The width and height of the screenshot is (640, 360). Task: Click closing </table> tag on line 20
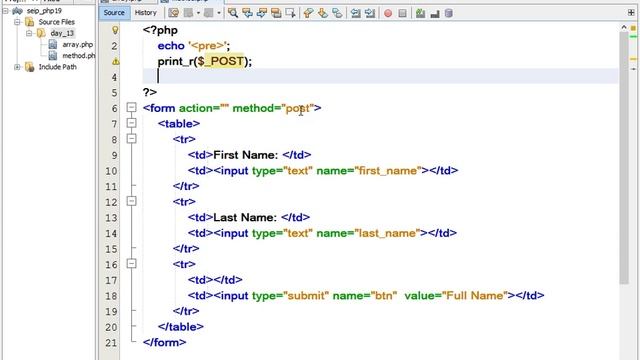(x=181, y=327)
